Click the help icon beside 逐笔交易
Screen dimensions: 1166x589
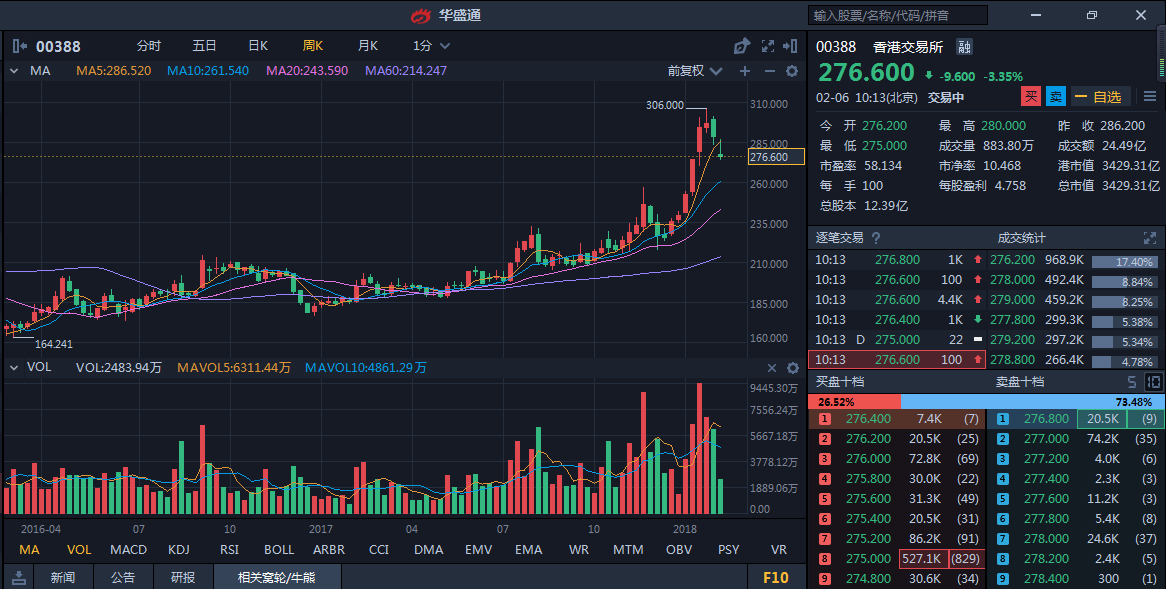click(876, 238)
